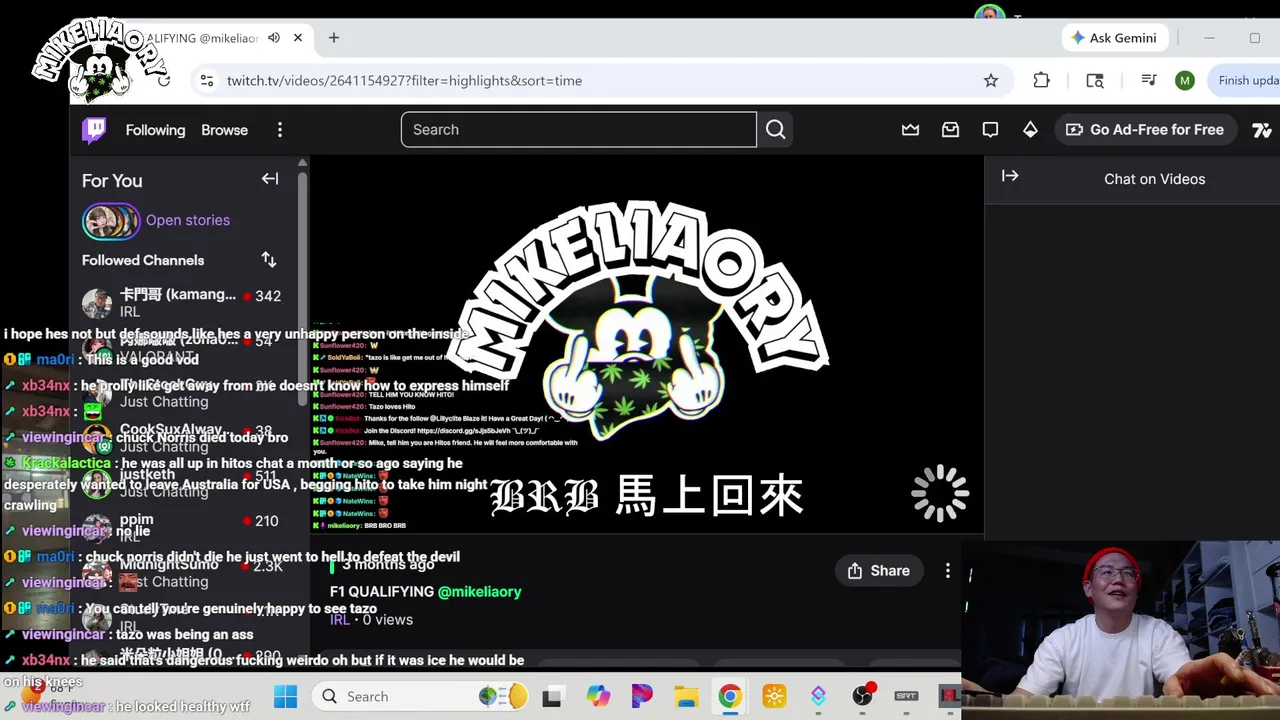Open the Following page
Screen dimensions: 1280x720
coord(155,130)
